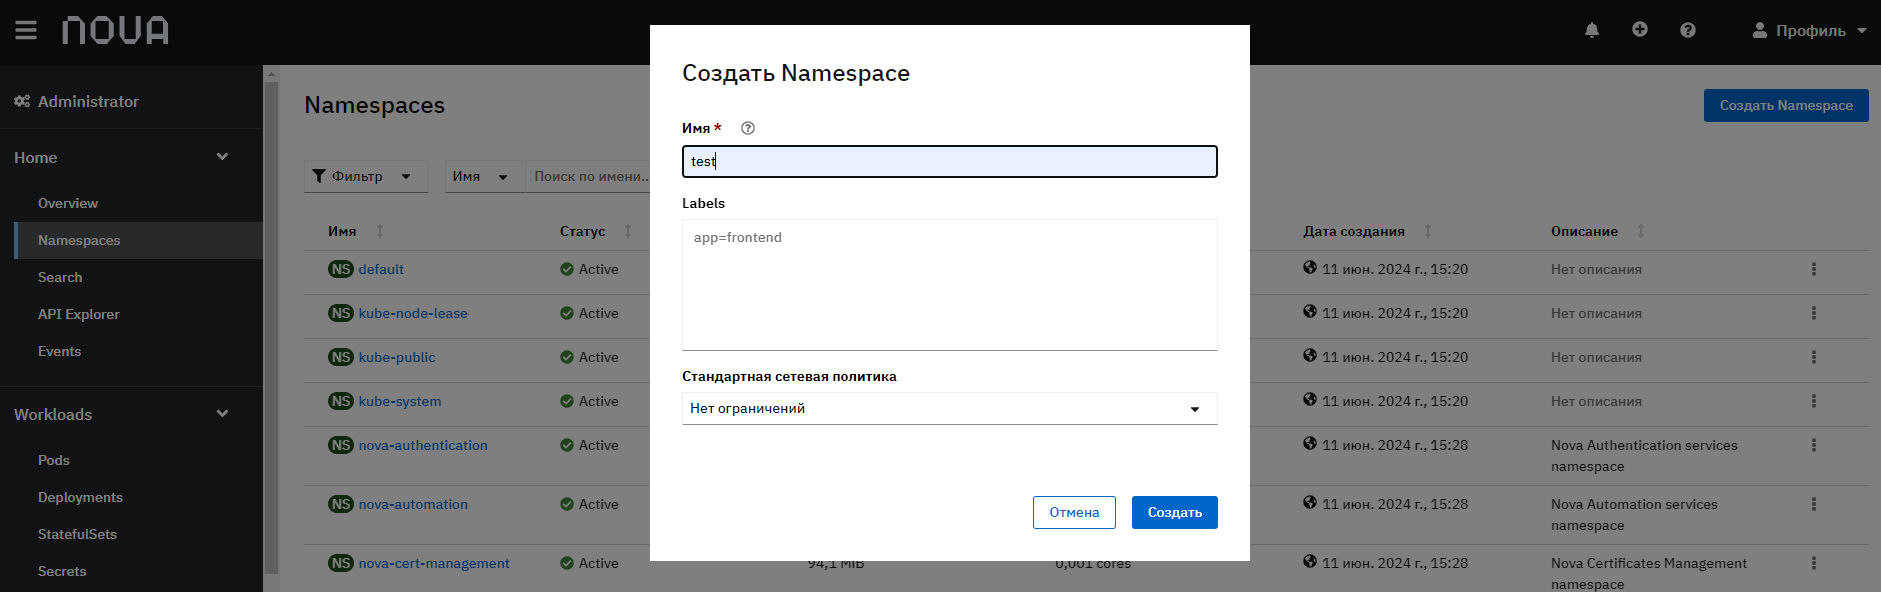Go to Deployments in the sidebar
This screenshot has width=1881, height=592.
pyautogui.click(x=80, y=497)
